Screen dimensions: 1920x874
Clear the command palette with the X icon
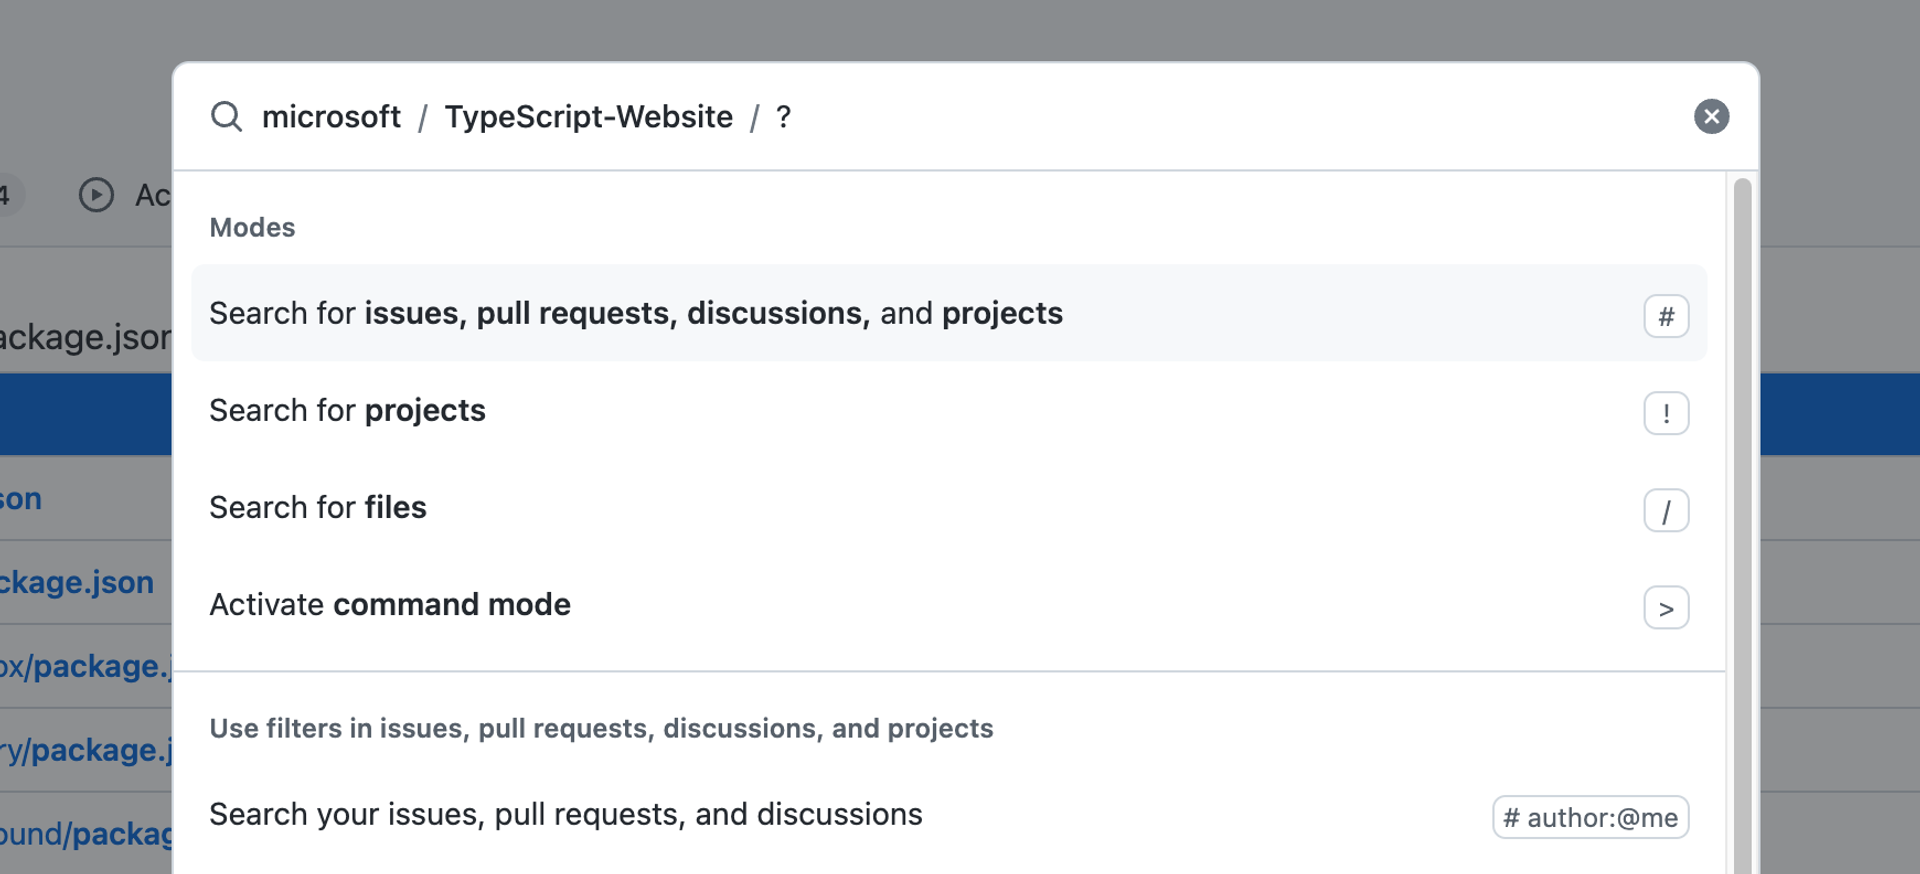click(x=1711, y=117)
